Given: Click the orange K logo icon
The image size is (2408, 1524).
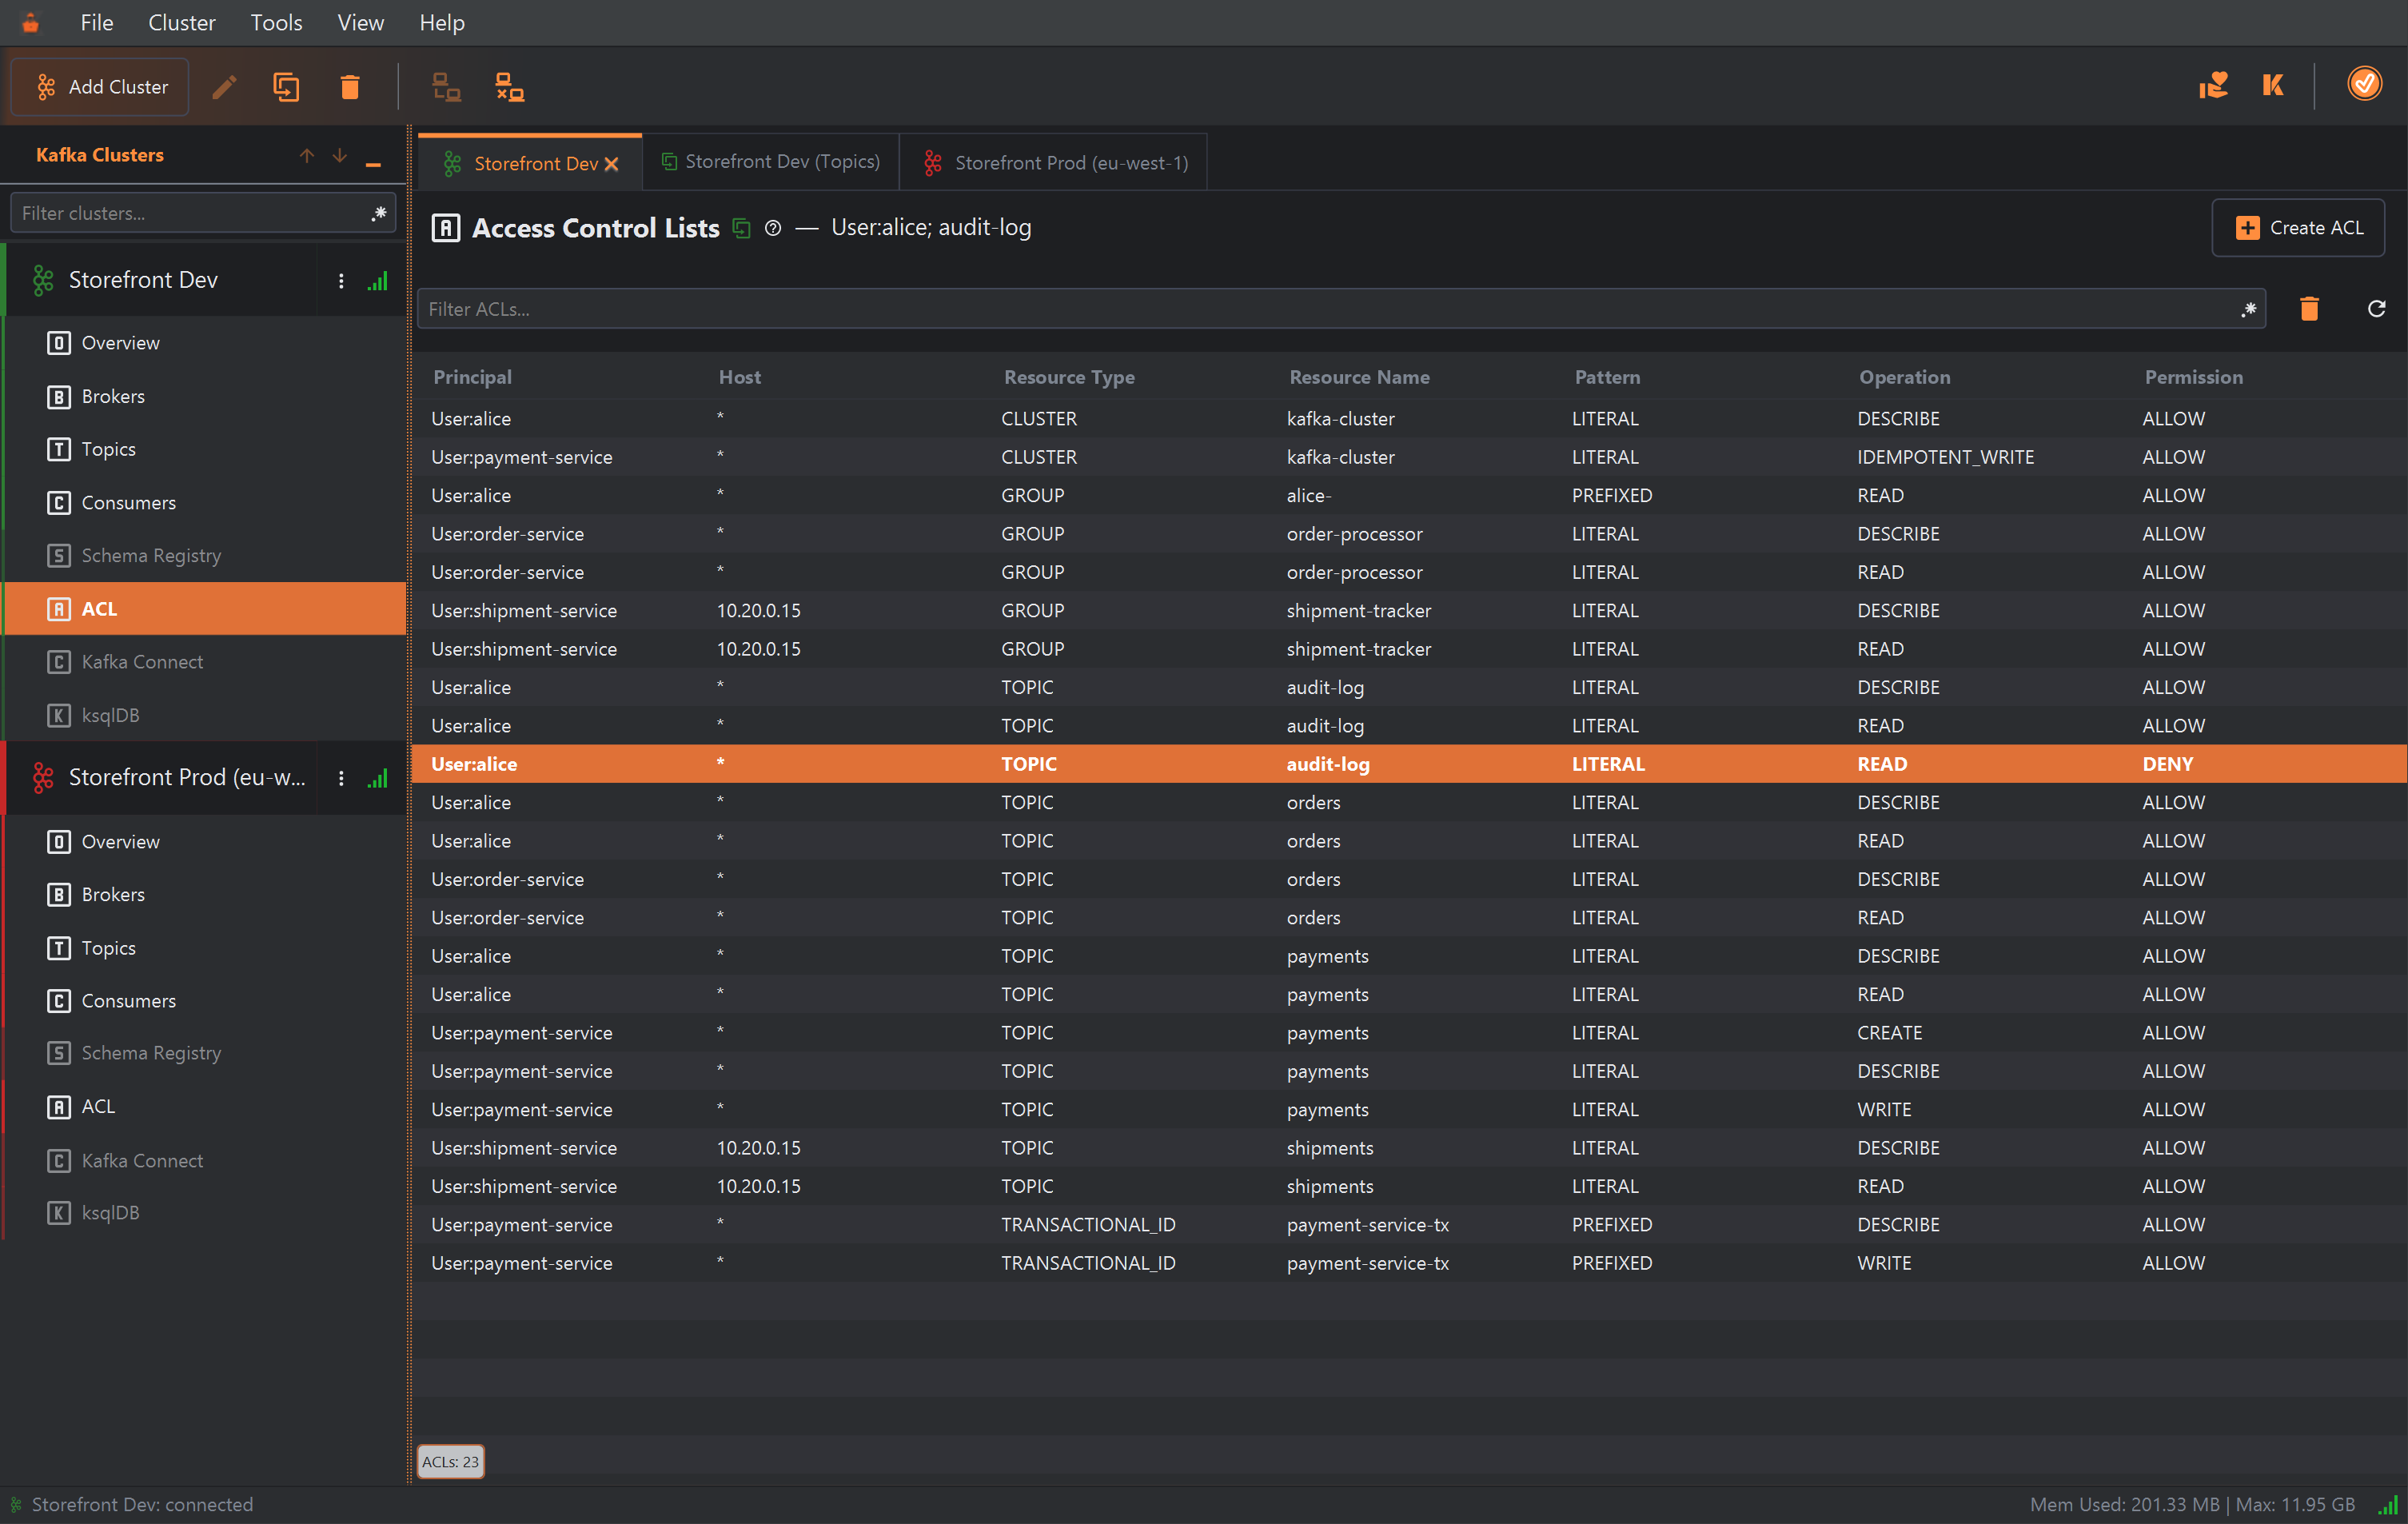Looking at the screenshot, I should 2273,85.
